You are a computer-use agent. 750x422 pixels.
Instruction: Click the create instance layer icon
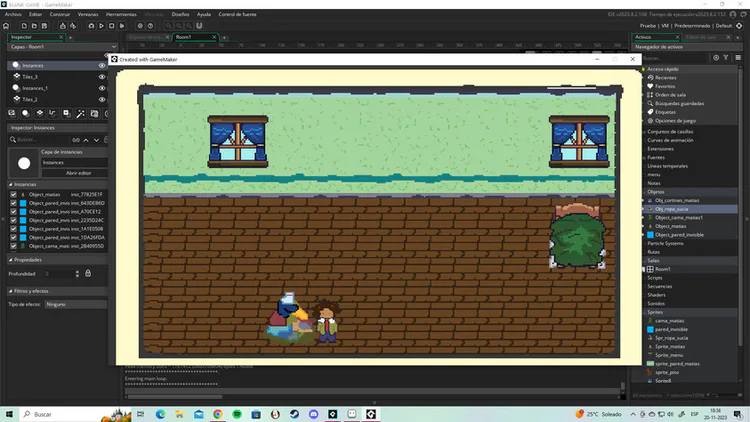pyautogui.click(x=25, y=113)
